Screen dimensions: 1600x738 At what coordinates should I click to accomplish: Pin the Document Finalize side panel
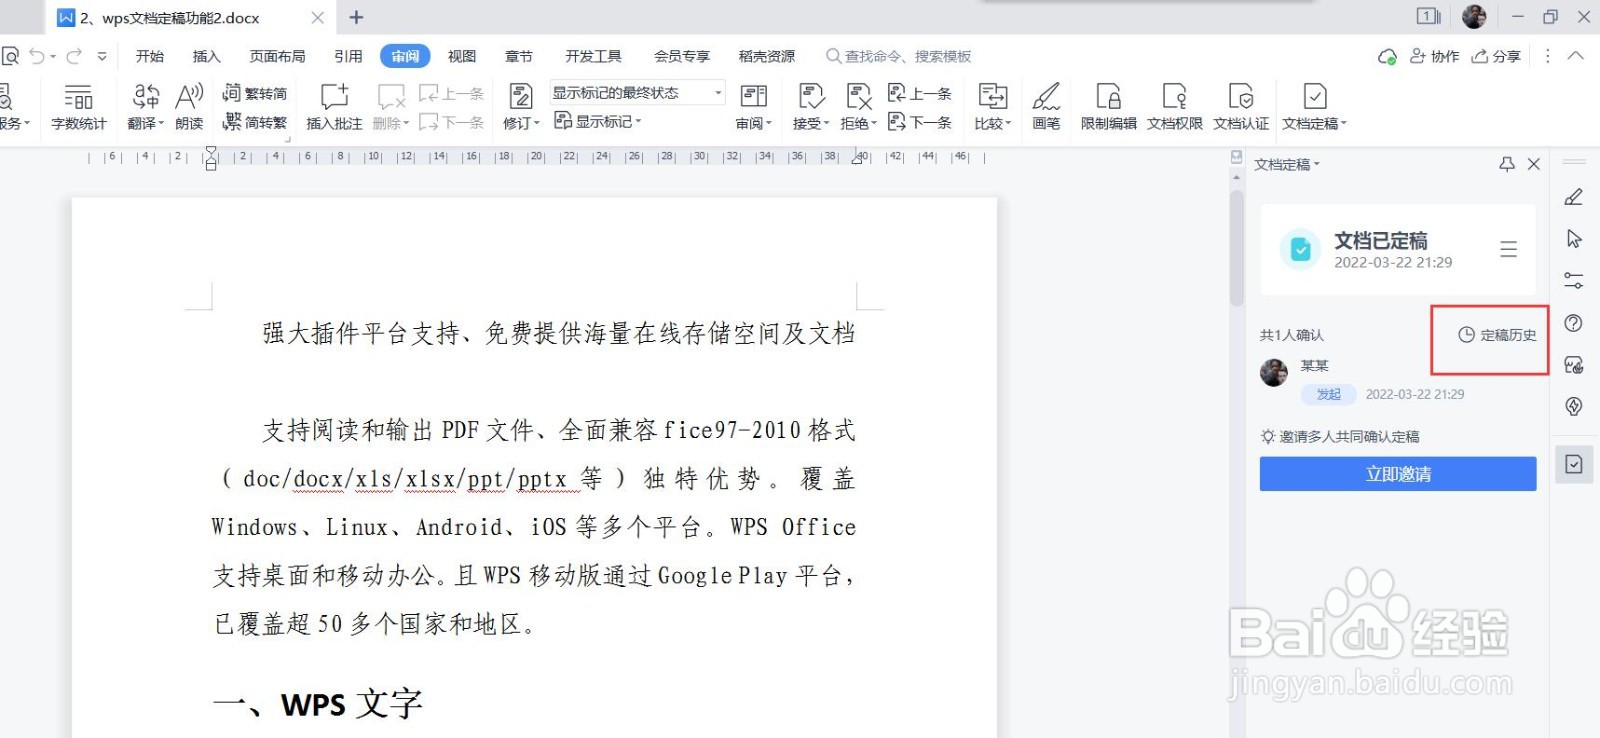pyautogui.click(x=1507, y=164)
